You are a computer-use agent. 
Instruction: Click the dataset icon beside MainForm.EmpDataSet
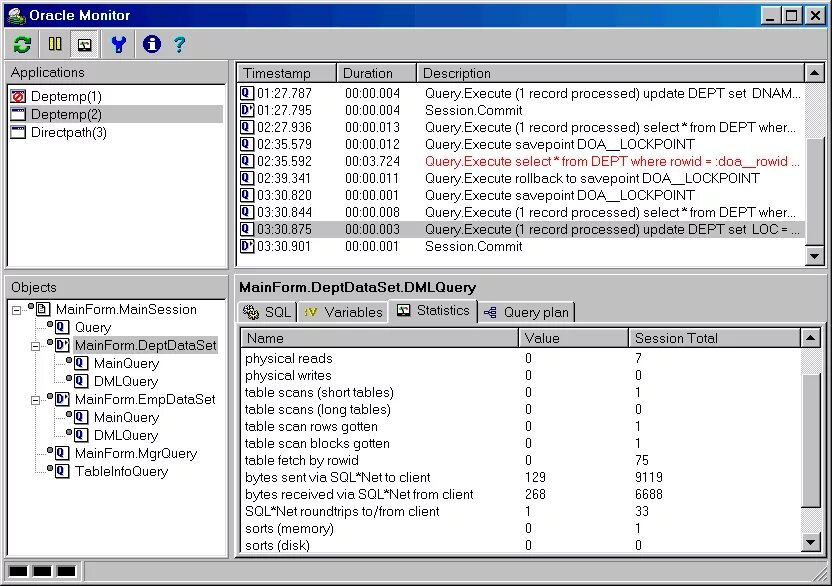point(62,399)
